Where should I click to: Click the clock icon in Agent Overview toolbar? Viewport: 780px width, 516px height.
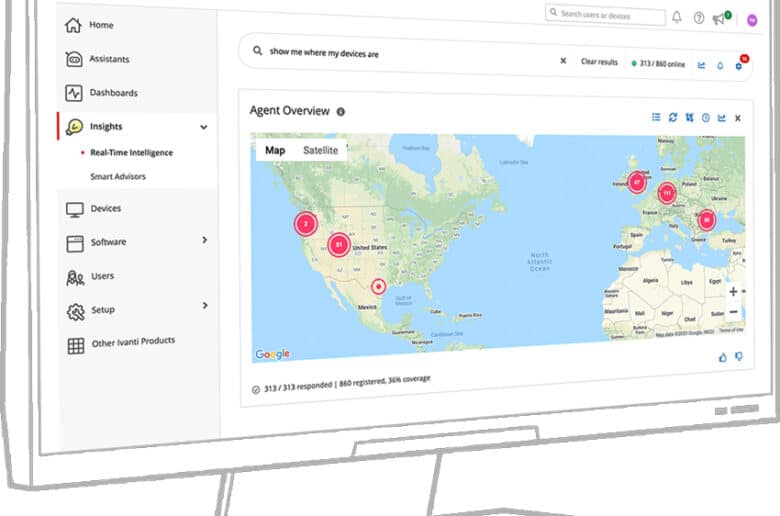[x=705, y=117]
